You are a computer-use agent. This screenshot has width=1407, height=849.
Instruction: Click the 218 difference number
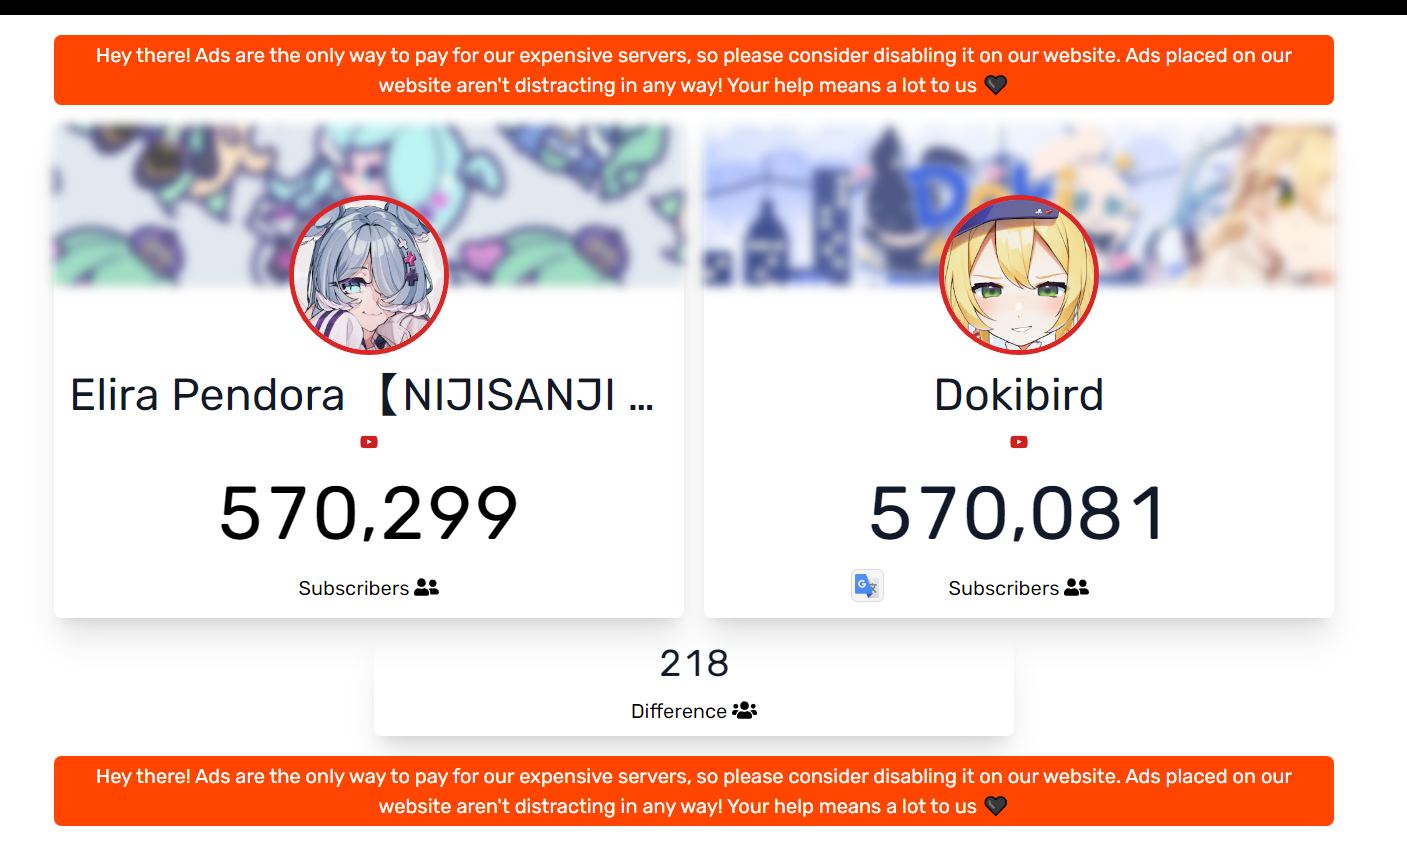694,663
